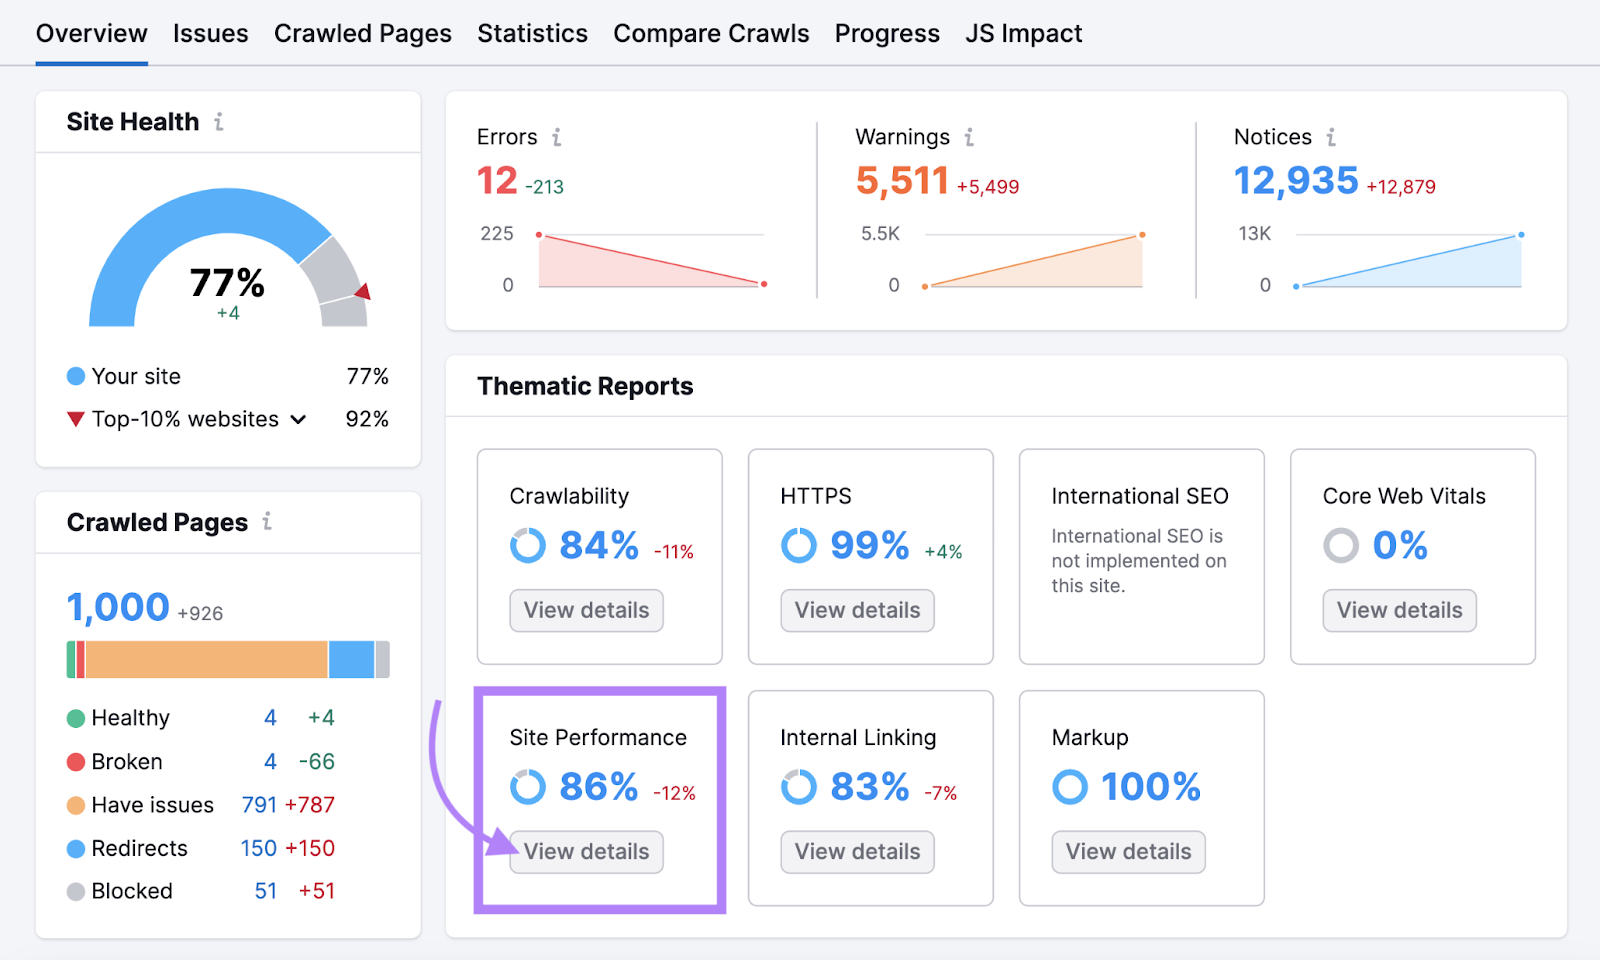Viewport: 1600px width, 960px height.
Task: Open the Site Health info tooltip
Action: (x=218, y=121)
